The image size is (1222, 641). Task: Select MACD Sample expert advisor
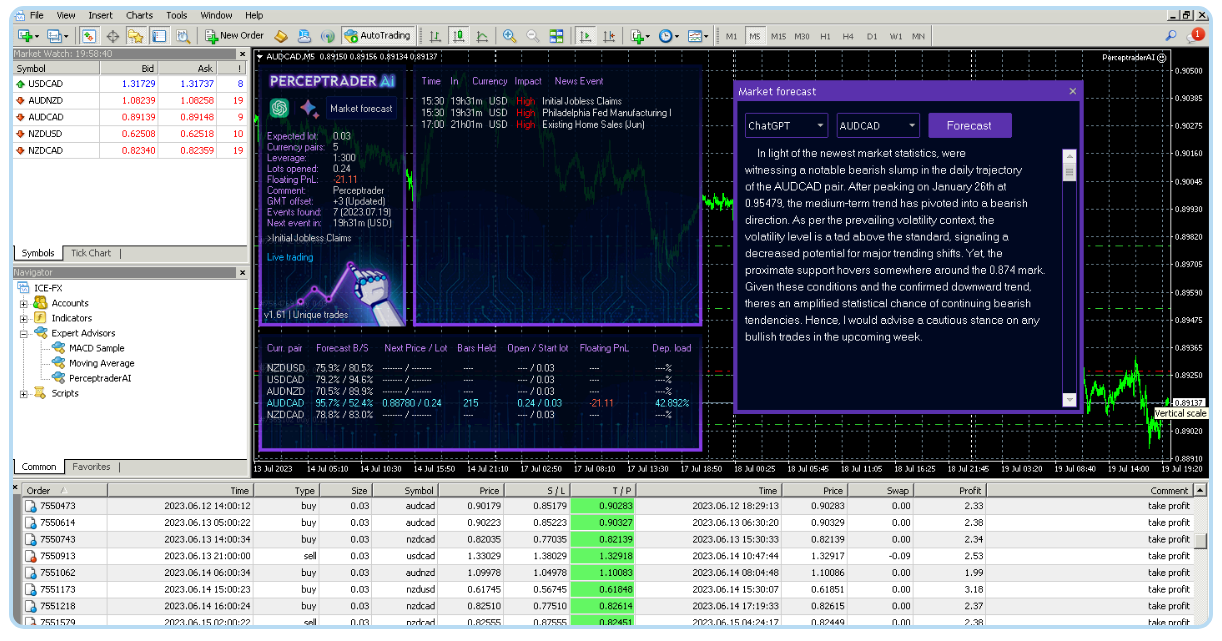[95, 348]
